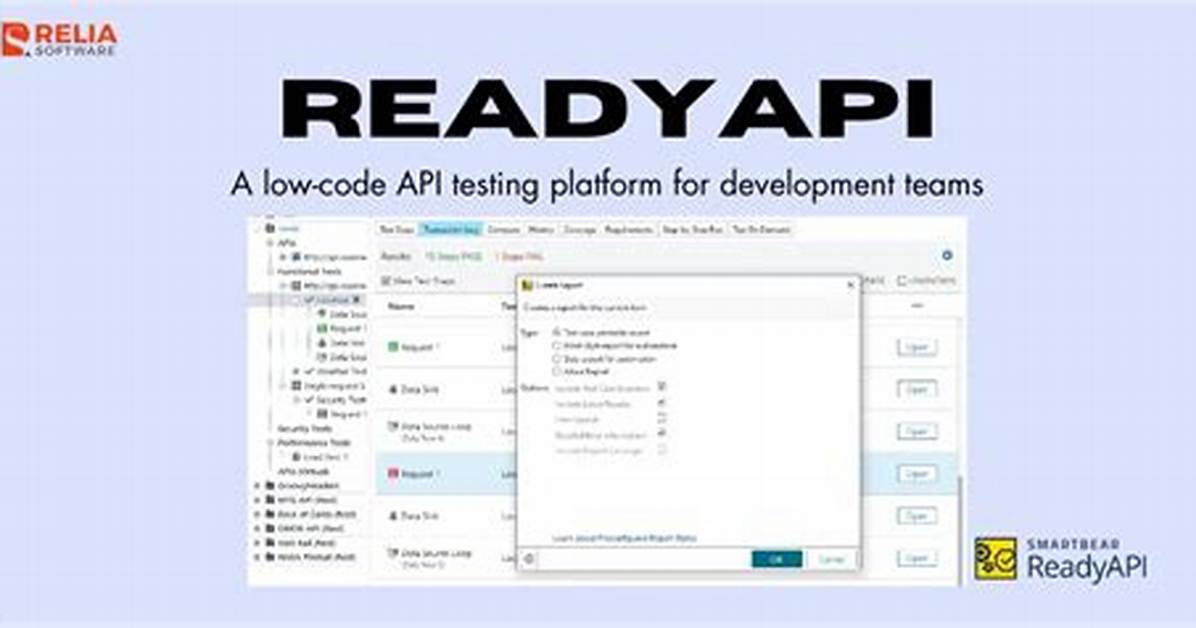Open the Coverage tab
This screenshot has width=1196, height=628.
(x=580, y=230)
